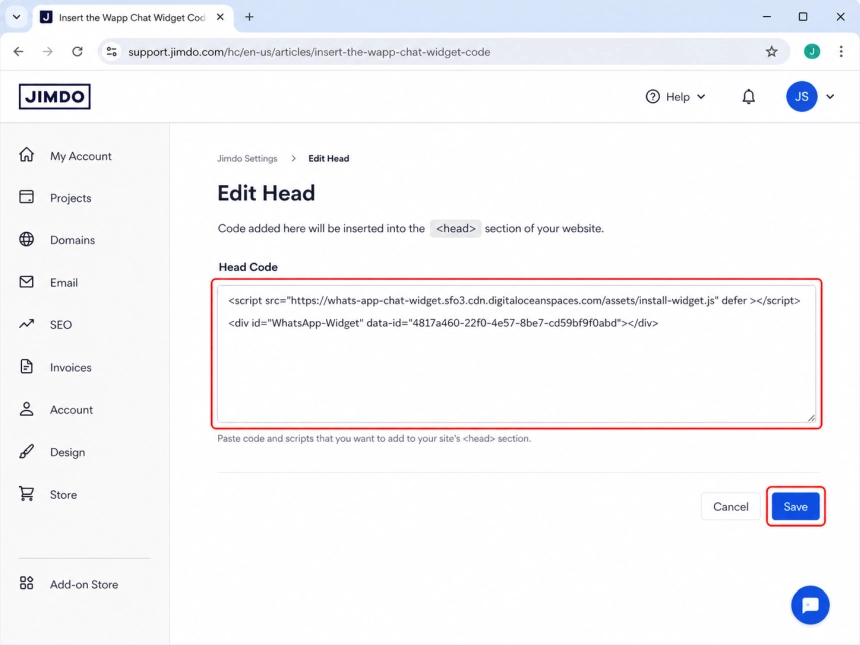Click the Design brush icon
This screenshot has width=860, height=645.
(x=26, y=451)
